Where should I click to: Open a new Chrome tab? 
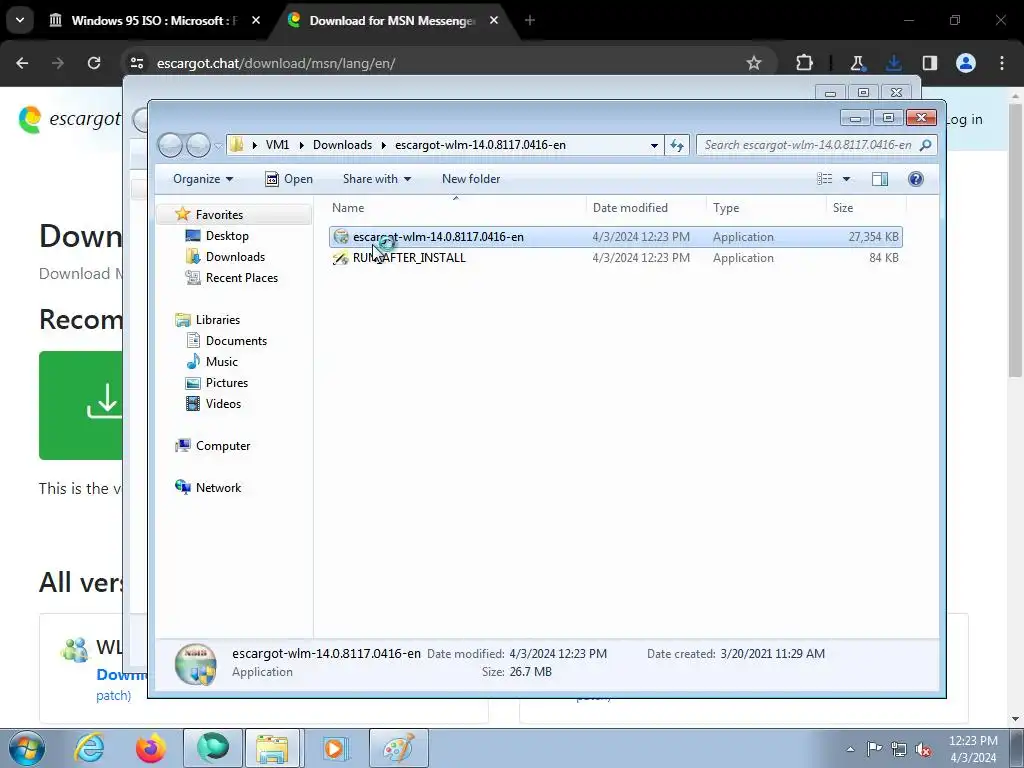pyautogui.click(x=530, y=21)
